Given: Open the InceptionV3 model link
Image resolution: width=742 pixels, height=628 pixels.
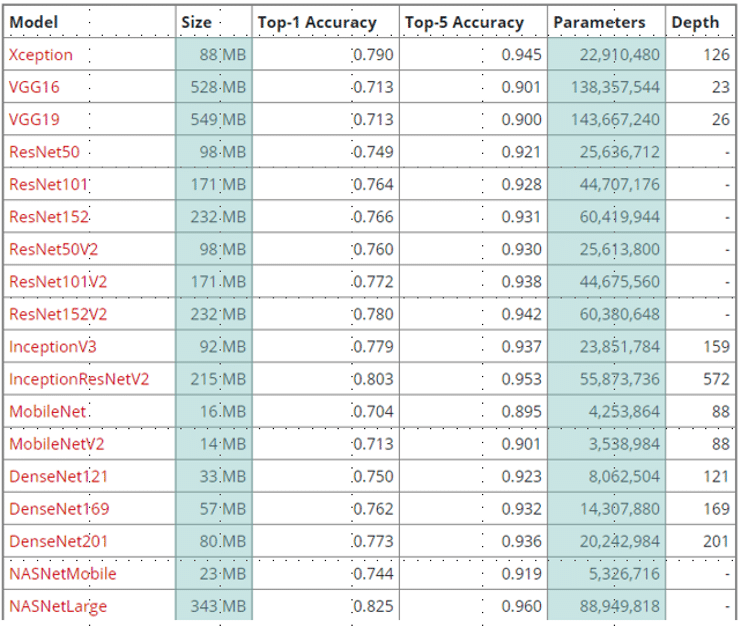Looking at the screenshot, I should pyautogui.click(x=53, y=347).
